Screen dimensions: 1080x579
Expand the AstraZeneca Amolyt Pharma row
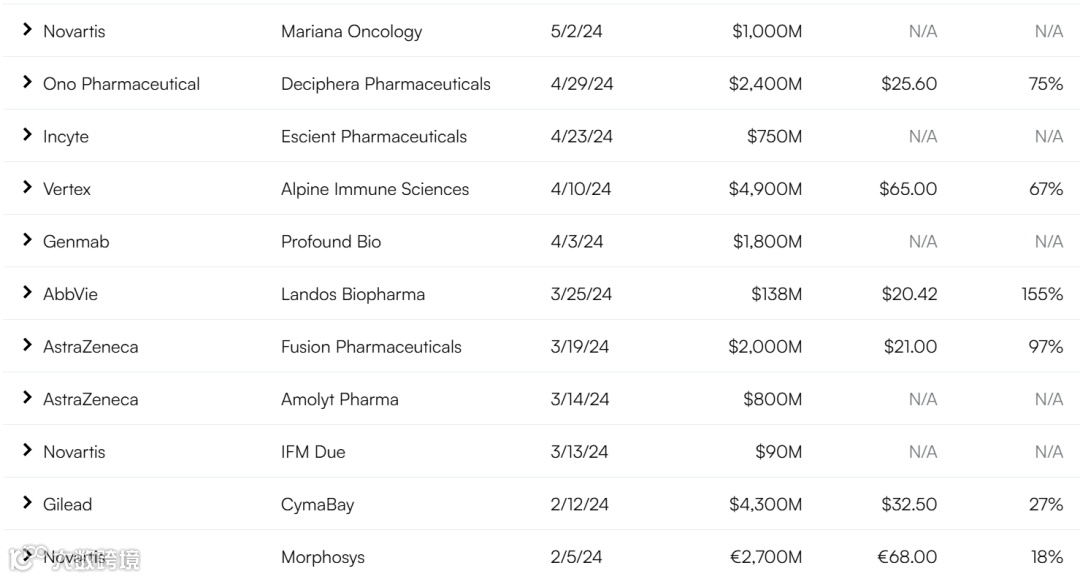[x=27, y=398]
